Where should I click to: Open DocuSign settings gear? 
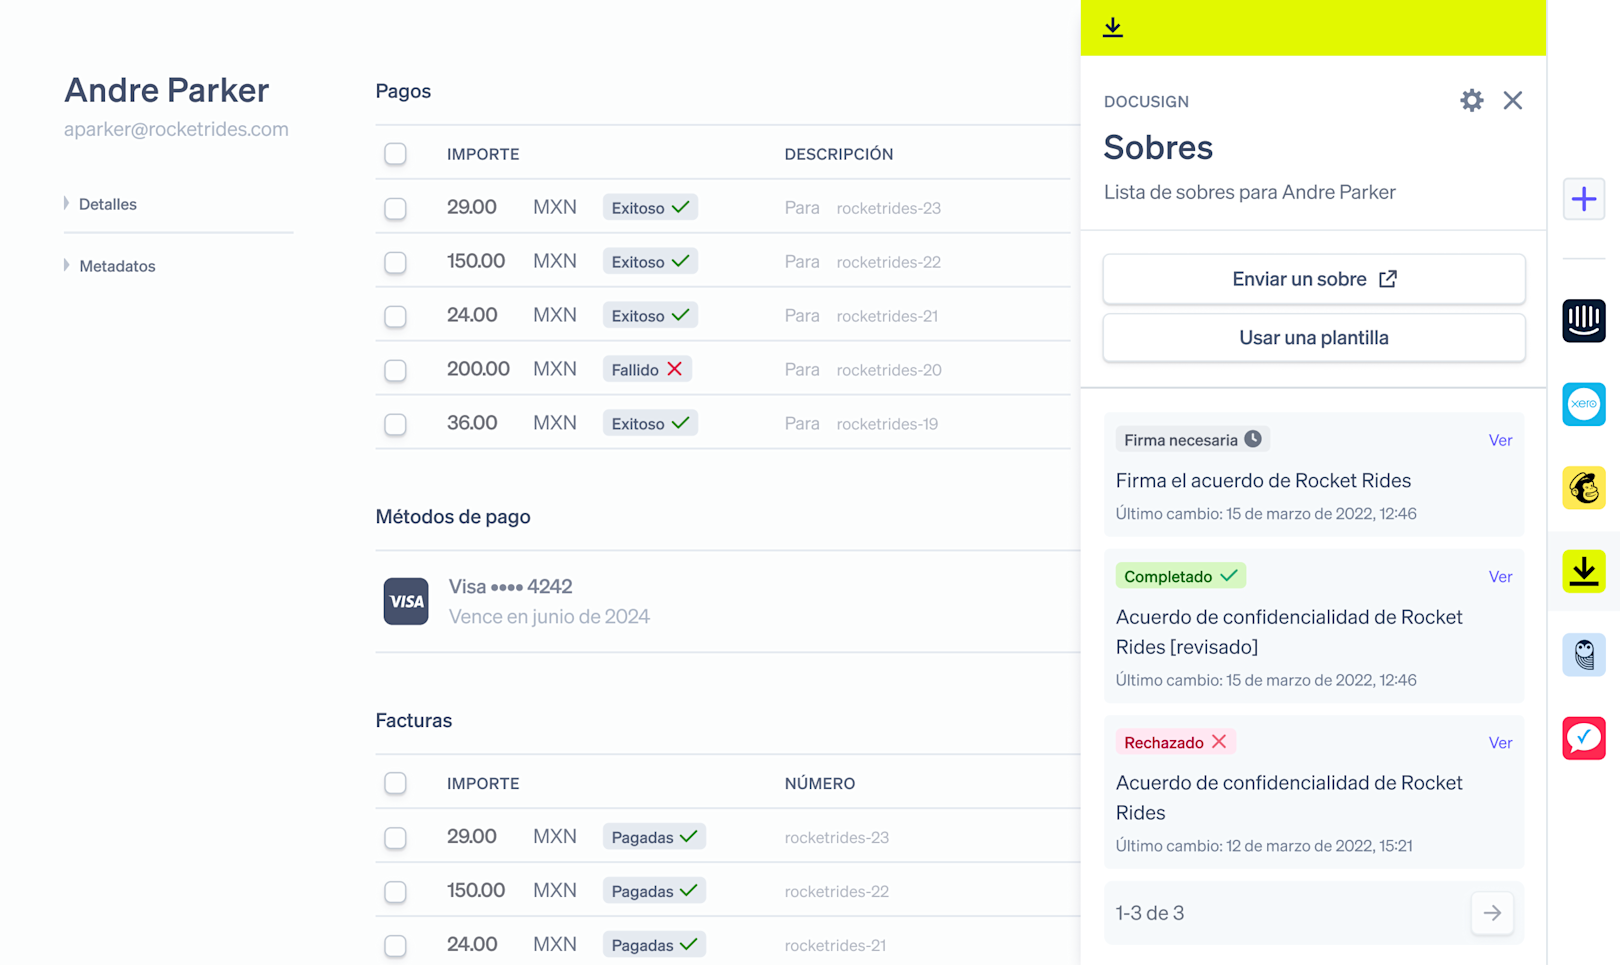(1471, 100)
